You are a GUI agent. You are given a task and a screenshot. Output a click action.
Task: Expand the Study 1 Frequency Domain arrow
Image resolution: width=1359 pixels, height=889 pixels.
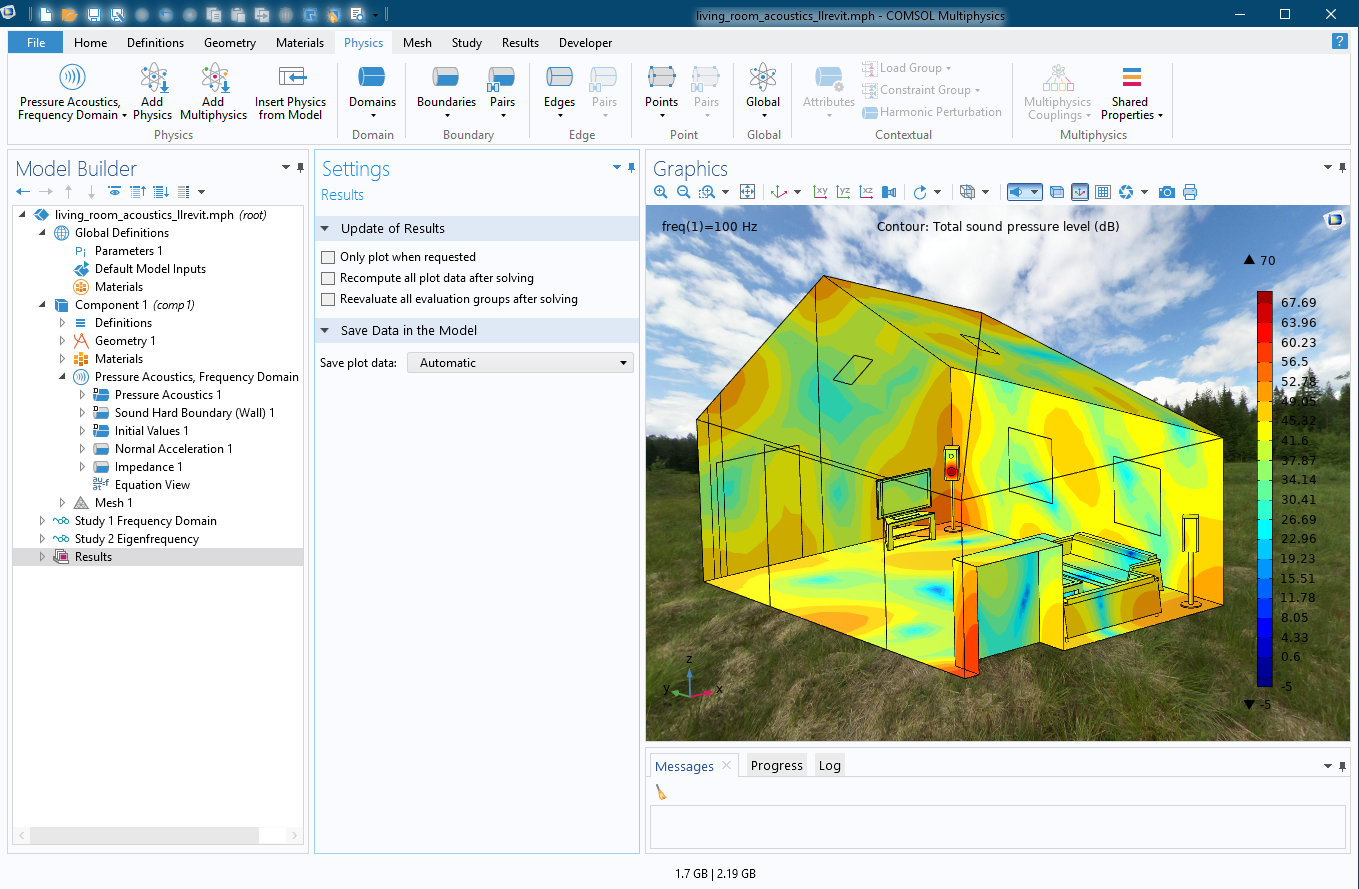click(42, 521)
